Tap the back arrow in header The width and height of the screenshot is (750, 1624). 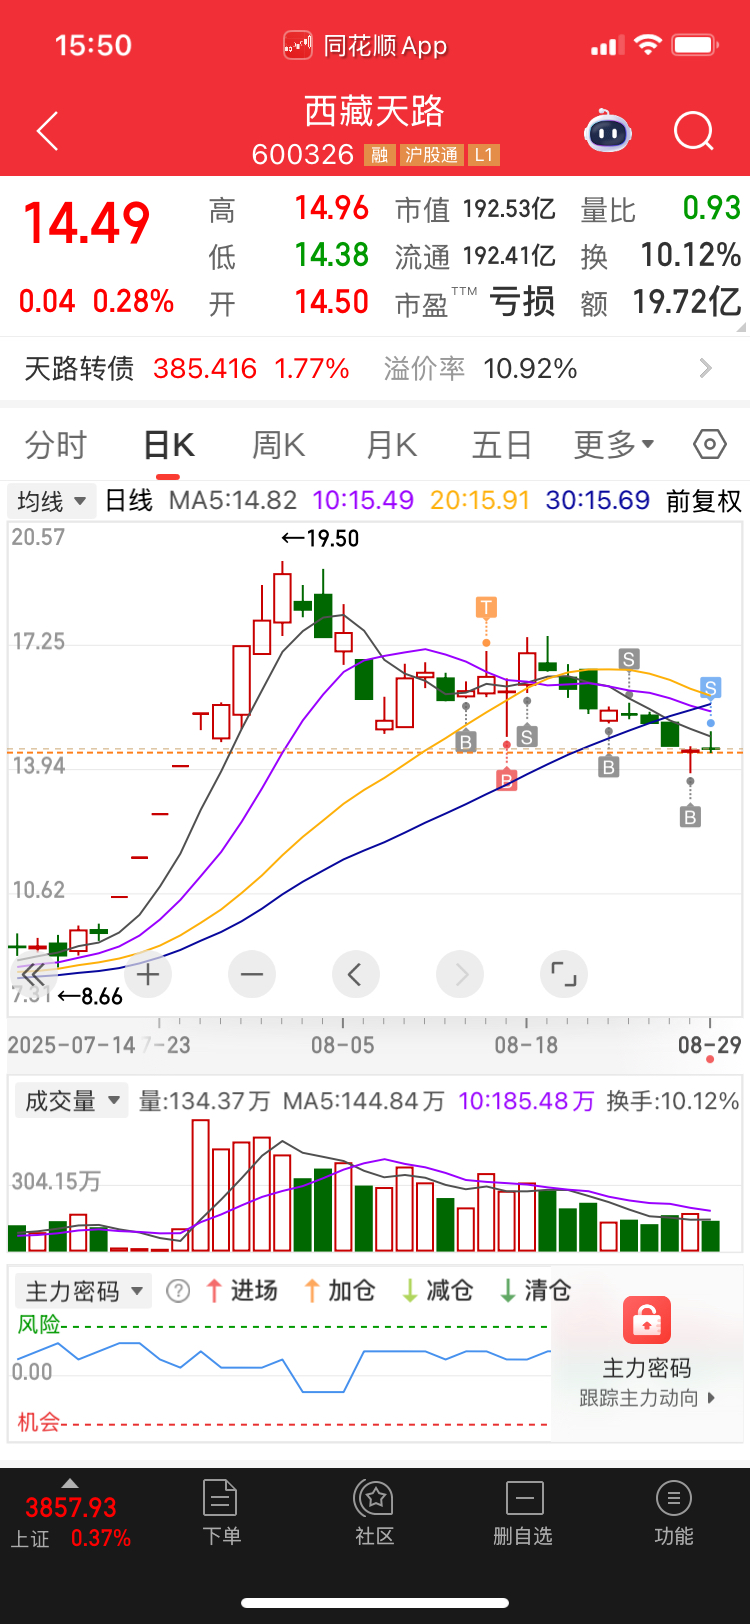[47, 131]
